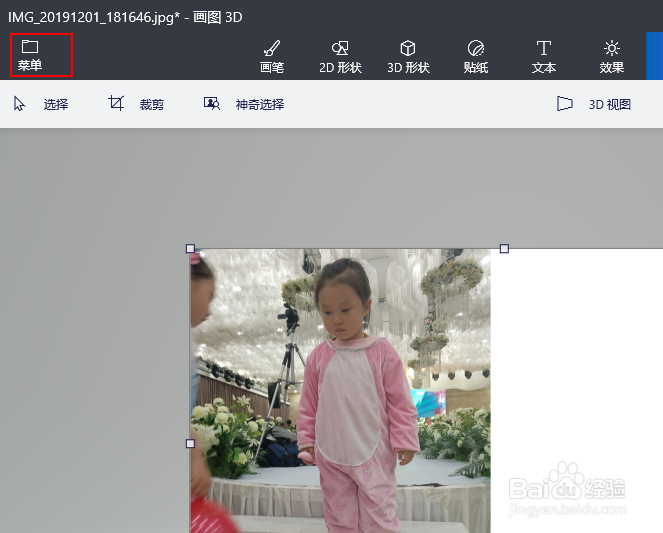Click the blue button at toolbar's right edge

655,56
